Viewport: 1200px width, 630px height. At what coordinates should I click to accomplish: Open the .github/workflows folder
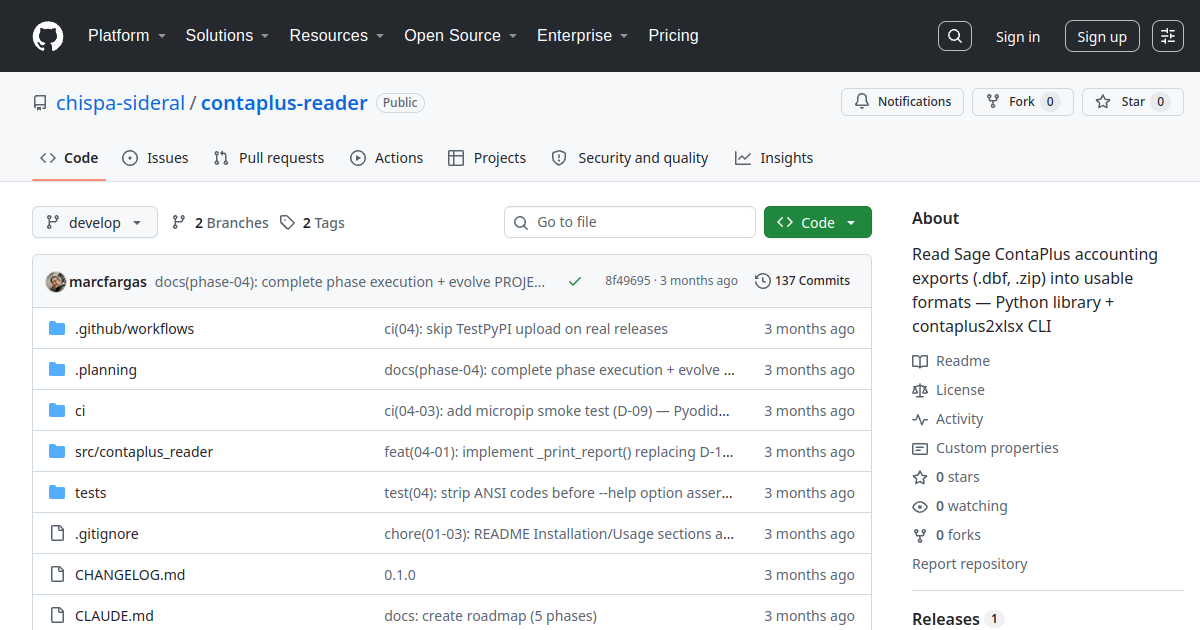(135, 329)
